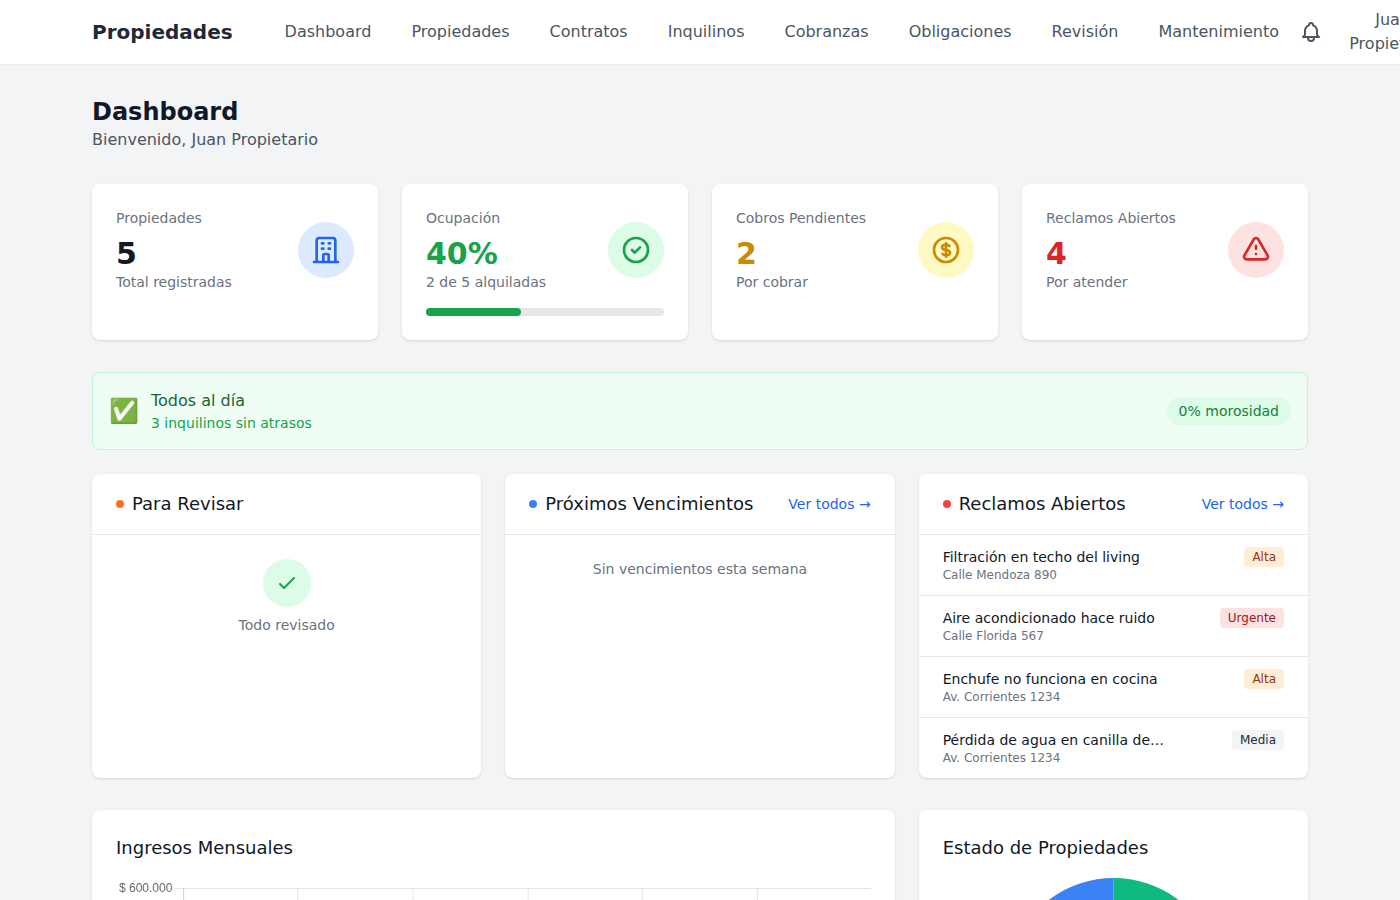
Task: Open the Obligaciones section
Action: 960,32
